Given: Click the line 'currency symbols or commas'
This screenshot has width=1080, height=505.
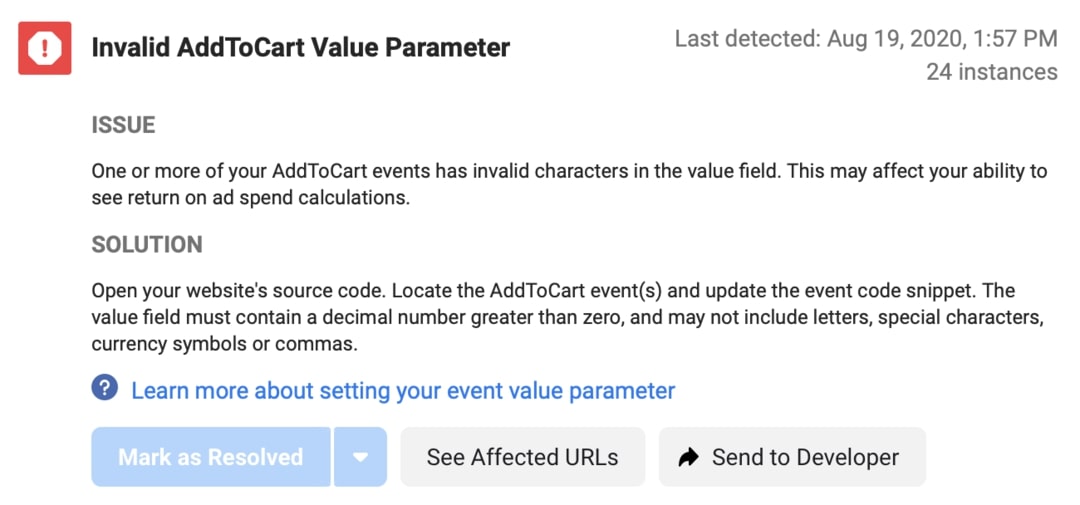Looking at the screenshot, I should (224, 343).
